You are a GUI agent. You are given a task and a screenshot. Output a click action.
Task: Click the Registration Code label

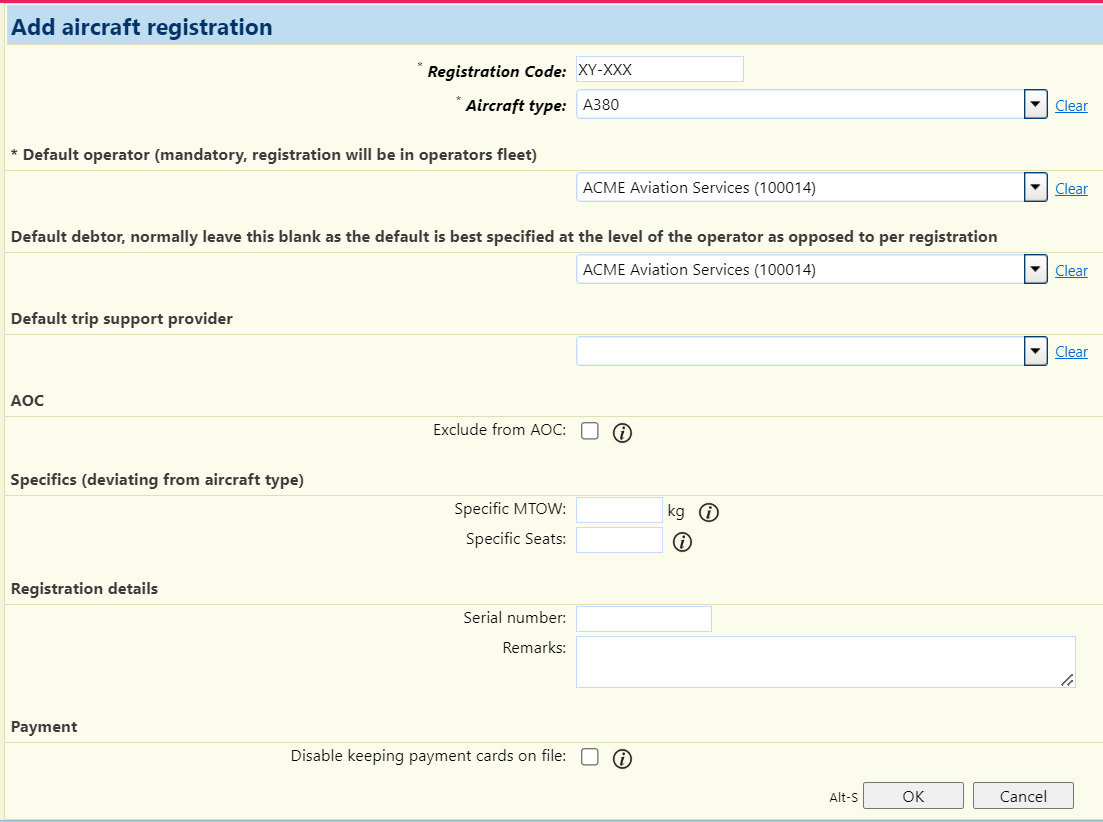point(497,72)
